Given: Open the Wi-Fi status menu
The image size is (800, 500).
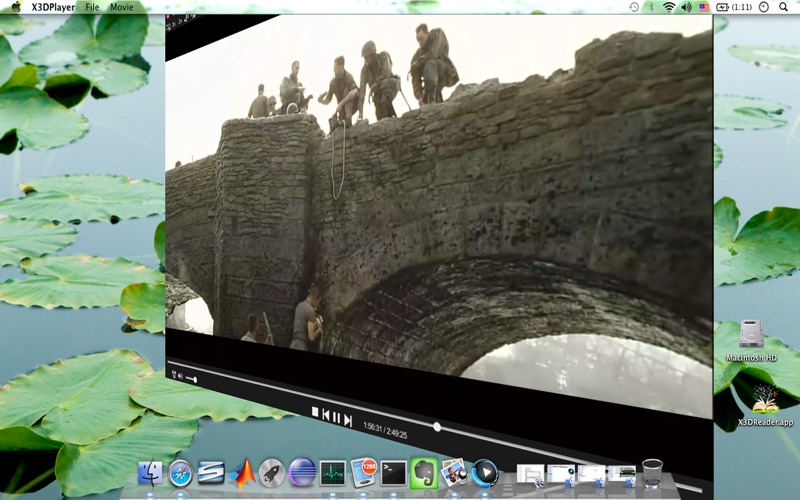Looking at the screenshot, I should [x=668, y=7].
